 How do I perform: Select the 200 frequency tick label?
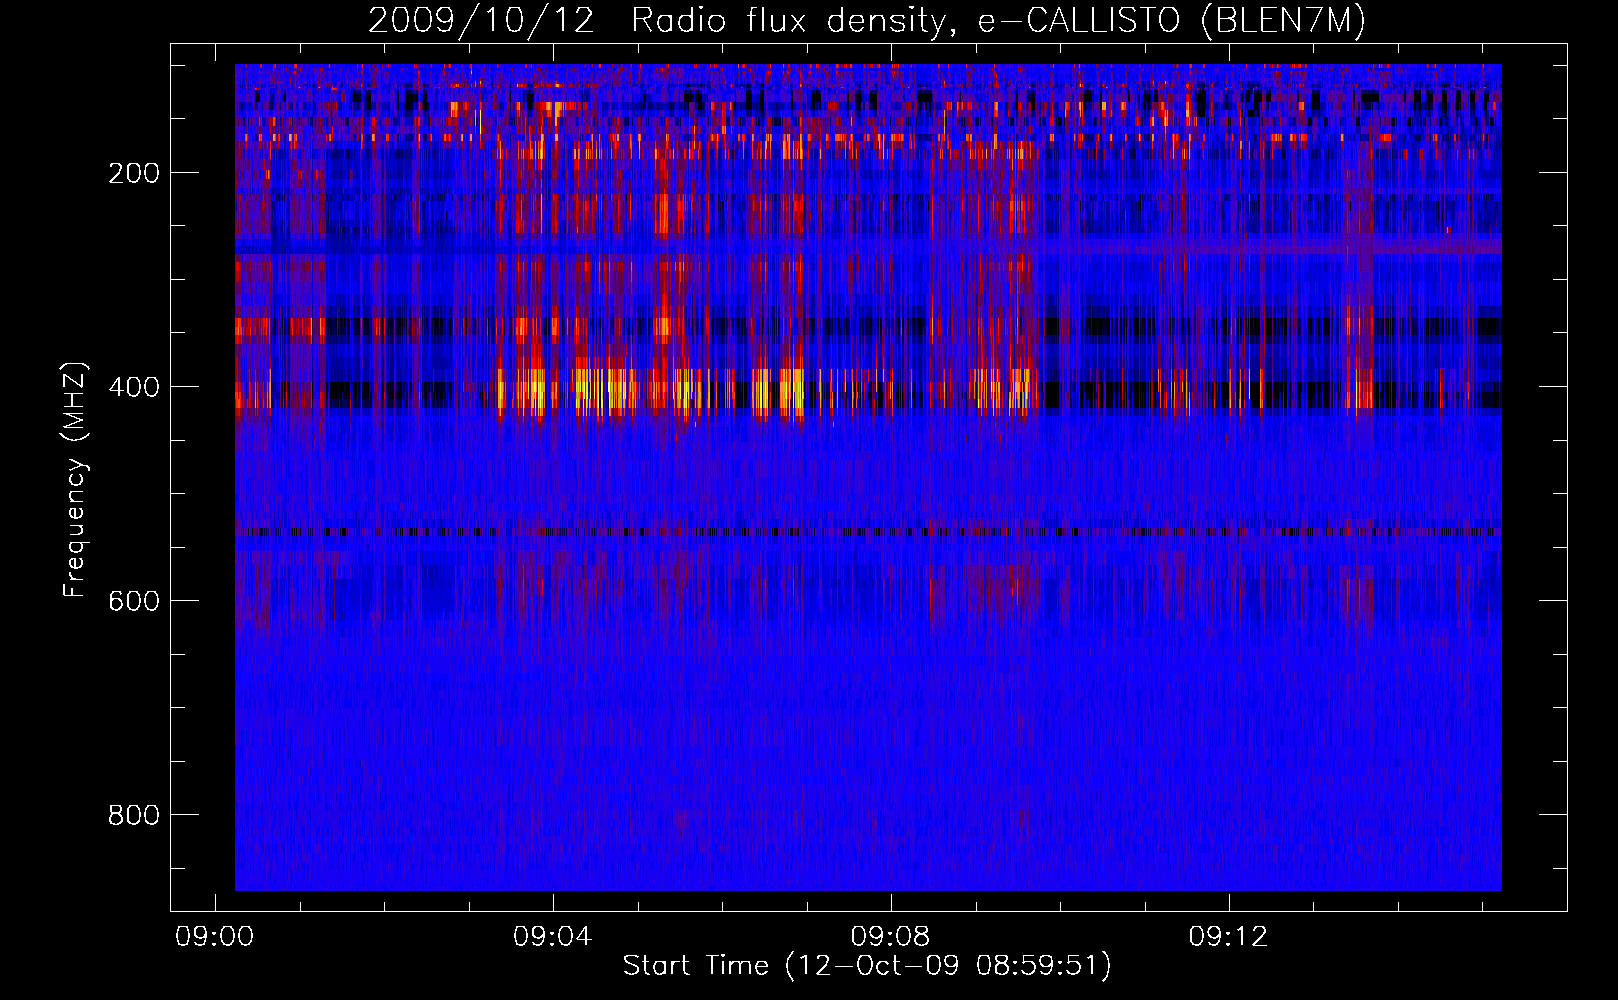134,173
